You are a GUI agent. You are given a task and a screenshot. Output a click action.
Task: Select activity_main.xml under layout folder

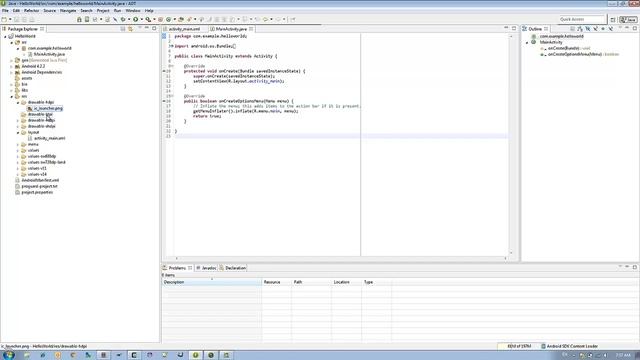pos(49,138)
